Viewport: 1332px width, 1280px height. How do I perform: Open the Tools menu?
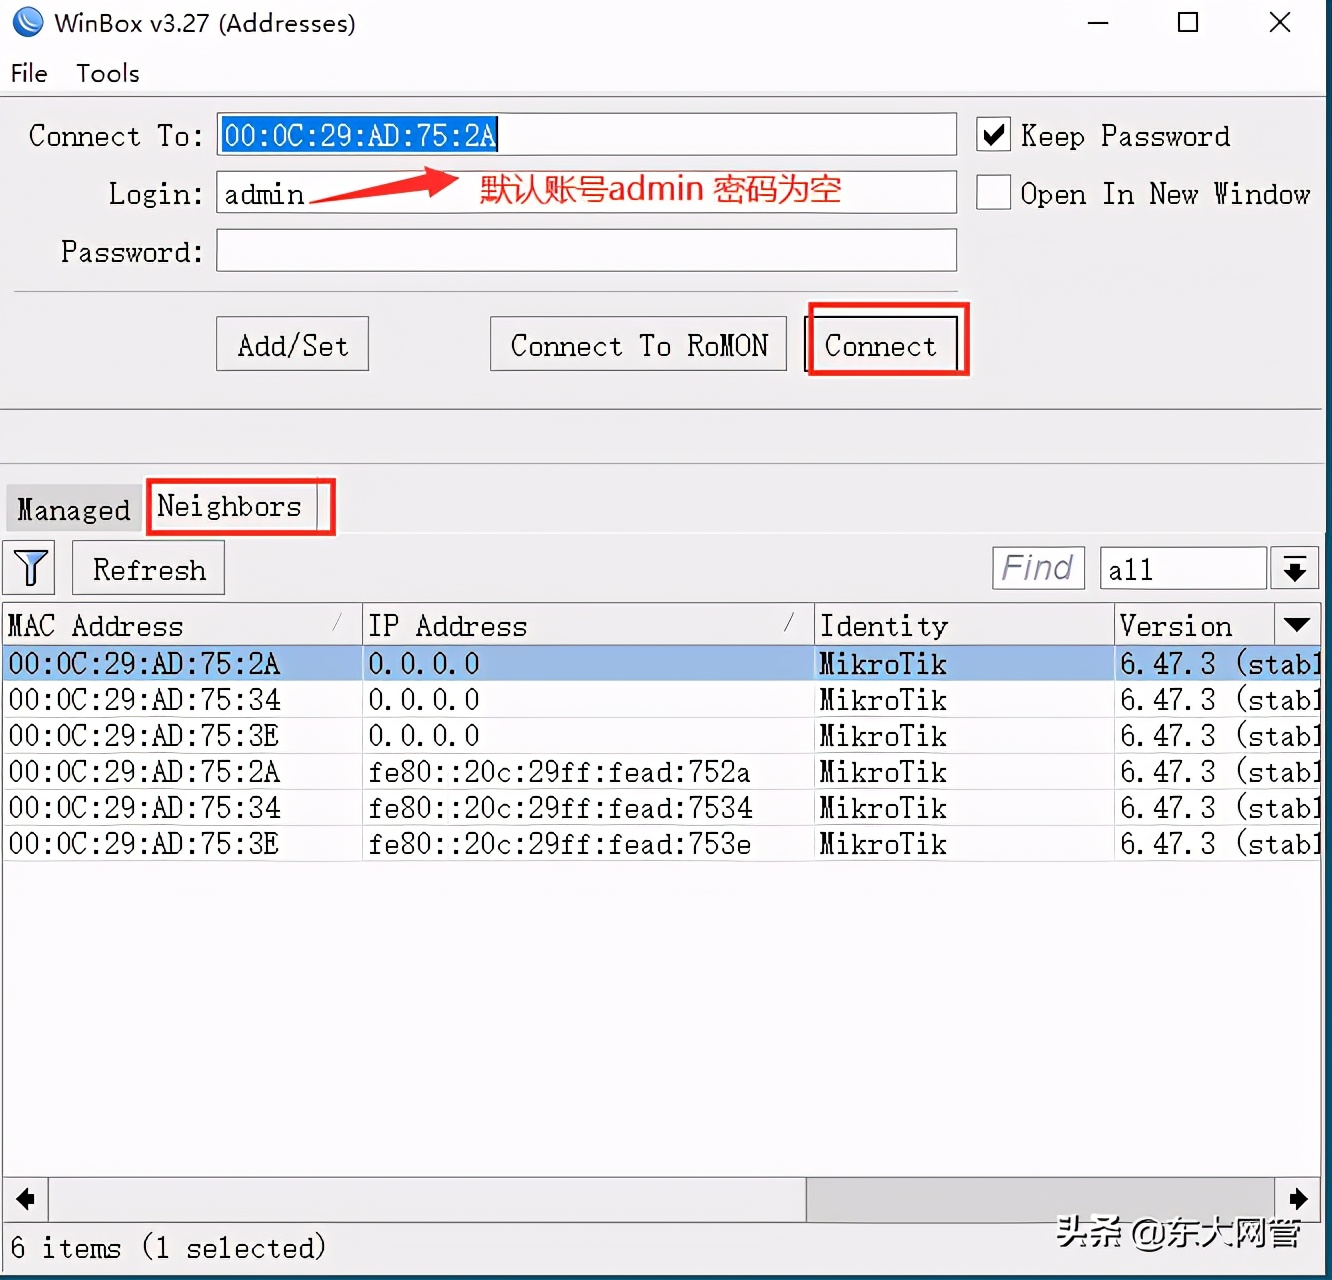tap(108, 73)
